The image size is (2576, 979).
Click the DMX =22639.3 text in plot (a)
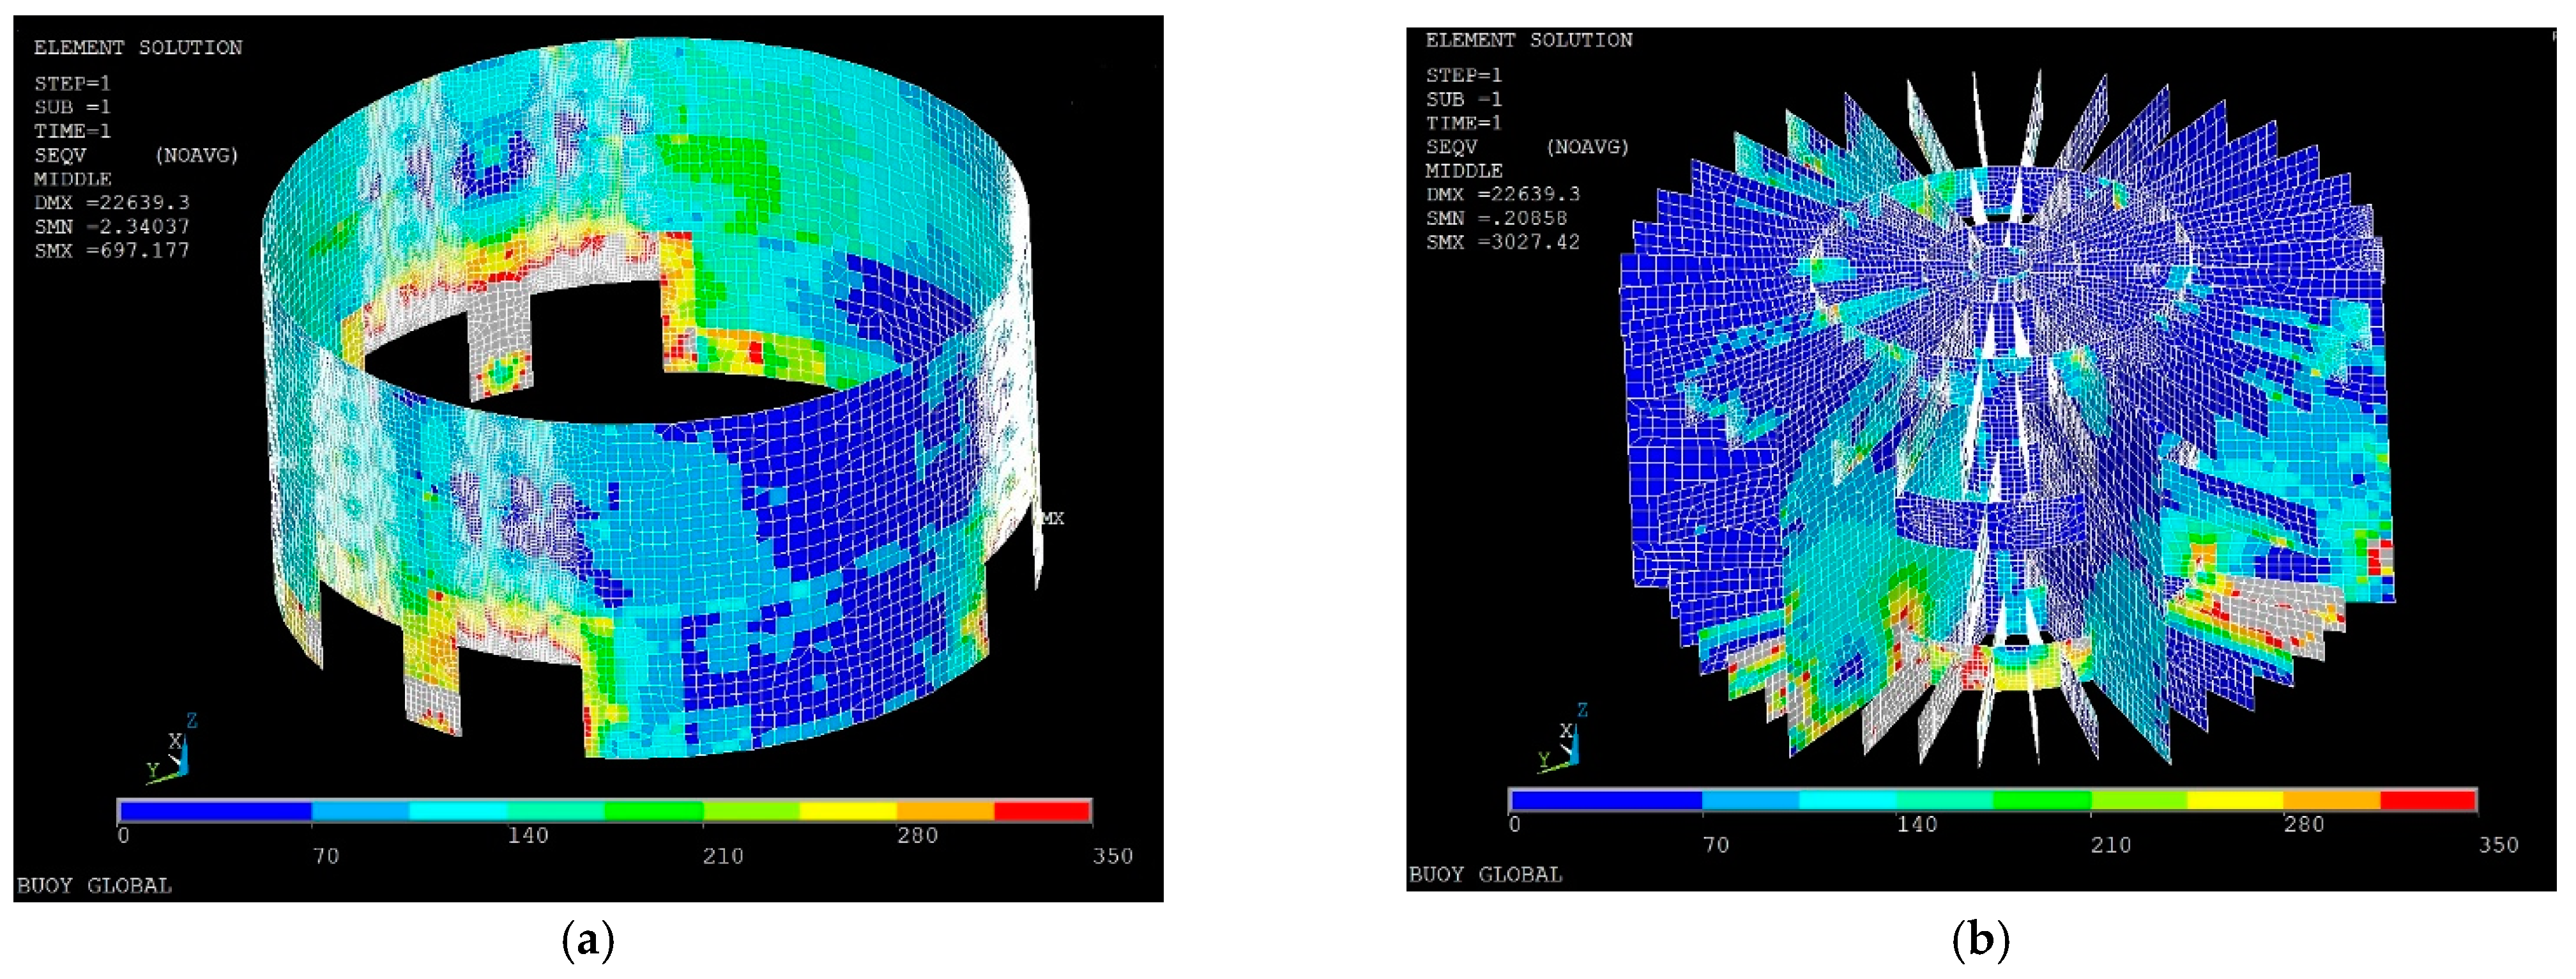click(x=111, y=203)
